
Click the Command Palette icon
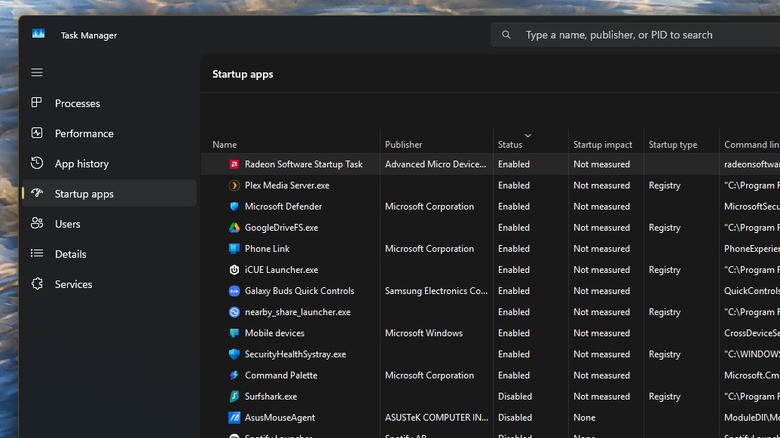(234, 375)
